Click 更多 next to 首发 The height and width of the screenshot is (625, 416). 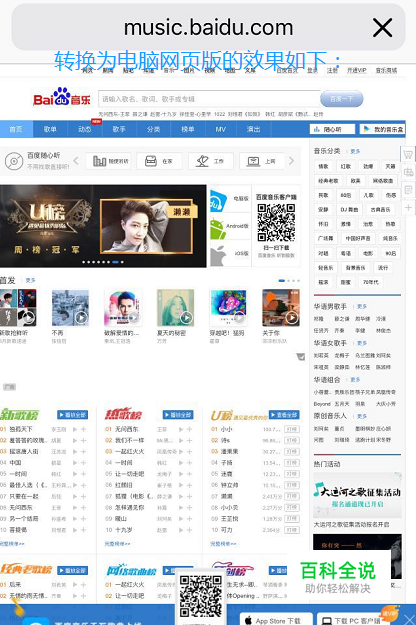30,281
